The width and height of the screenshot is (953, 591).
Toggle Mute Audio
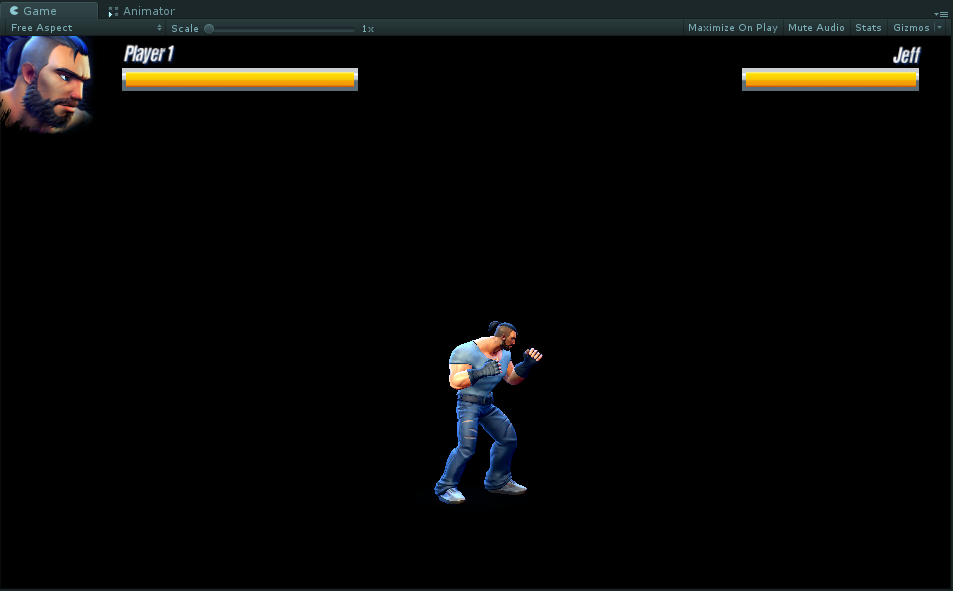(816, 28)
